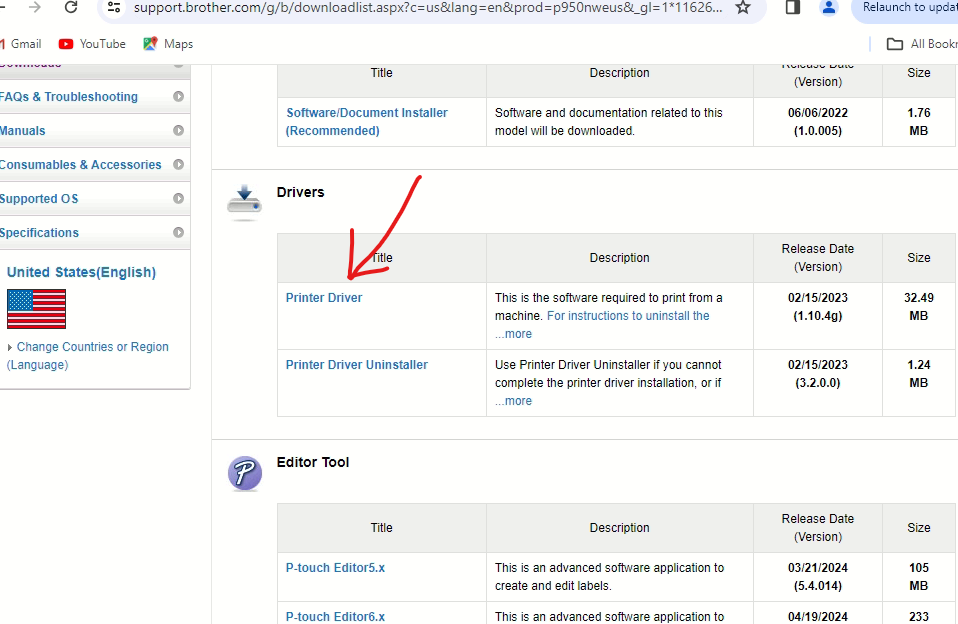Open the Gmail bookmark
Image resolution: width=958 pixels, height=624 pixels.
[x=21, y=44]
